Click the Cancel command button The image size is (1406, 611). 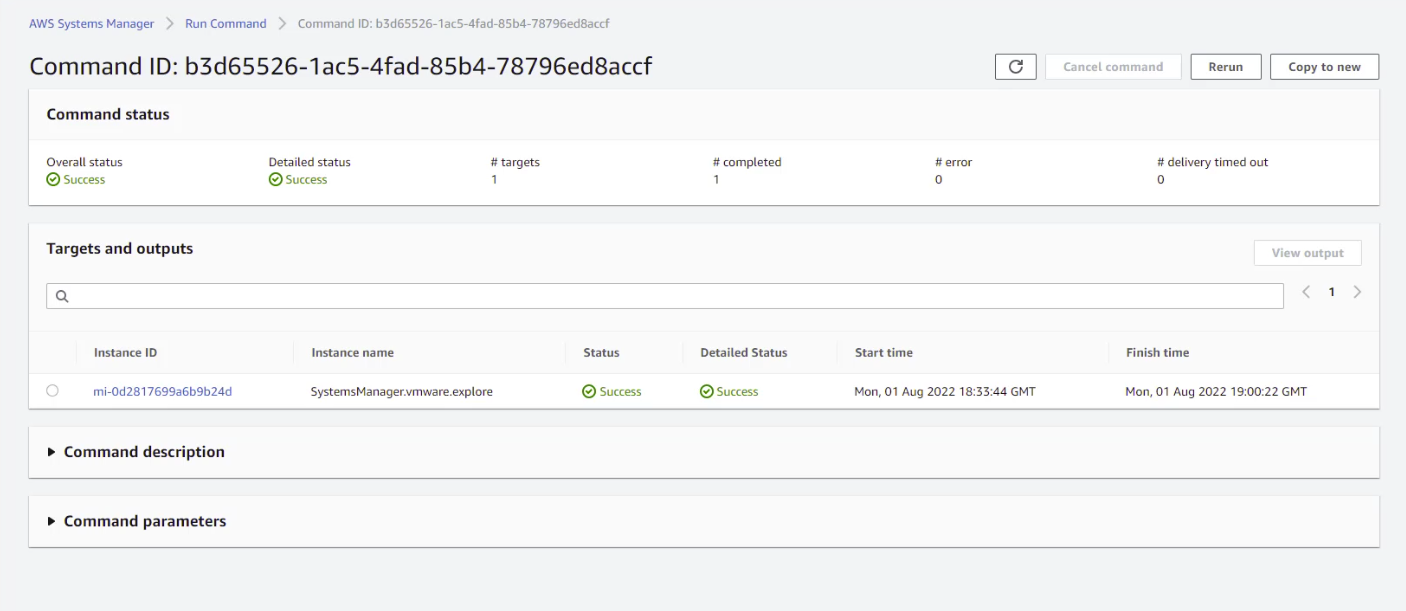pos(1113,66)
